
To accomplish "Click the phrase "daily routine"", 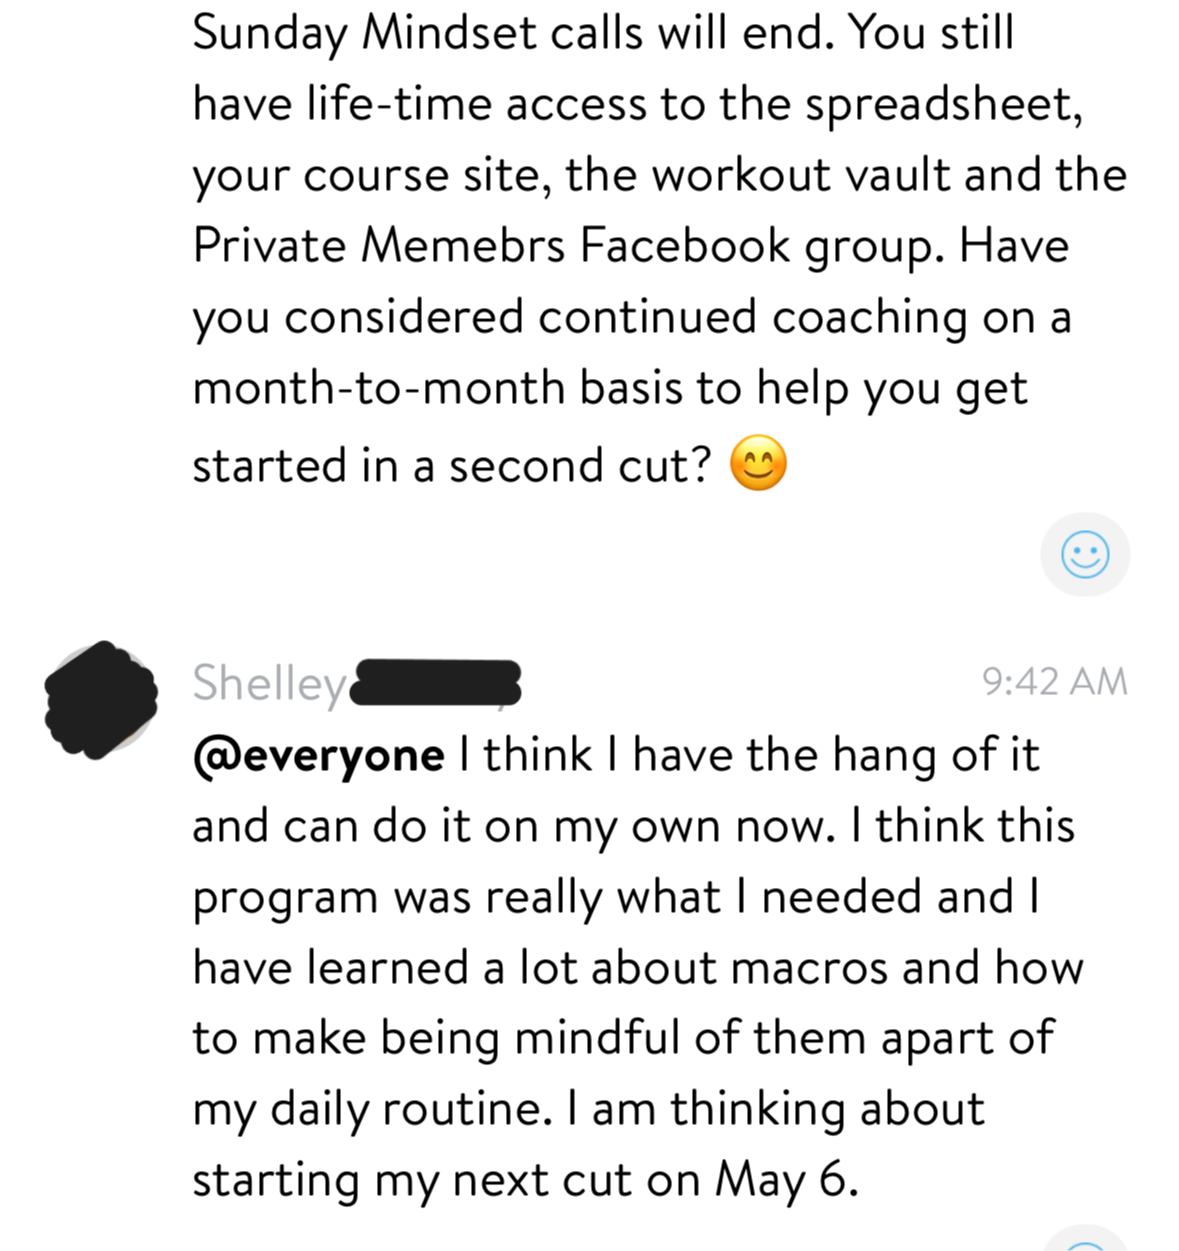I will tap(410, 1110).
